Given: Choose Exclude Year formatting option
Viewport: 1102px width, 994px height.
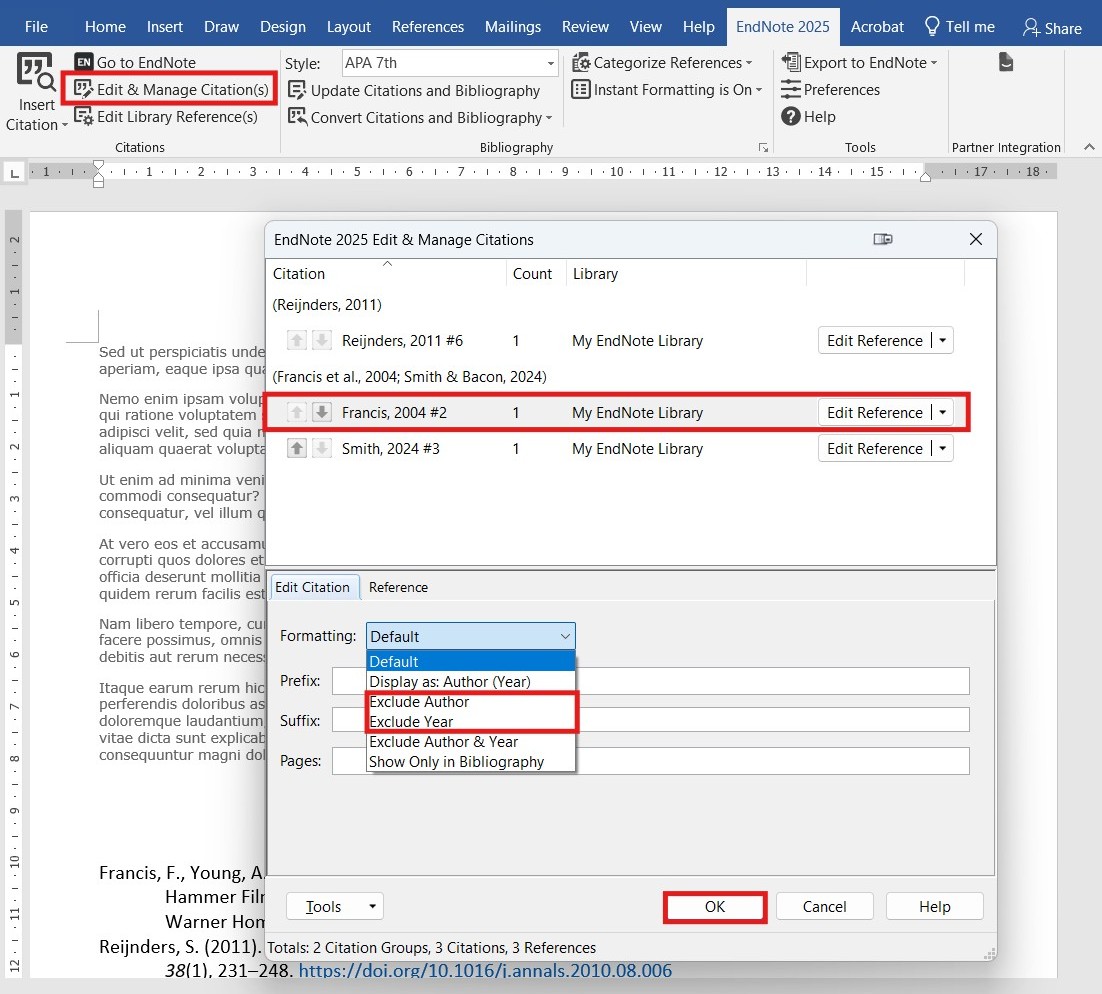Looking at the screenshot, I should (x=470, y=721).
